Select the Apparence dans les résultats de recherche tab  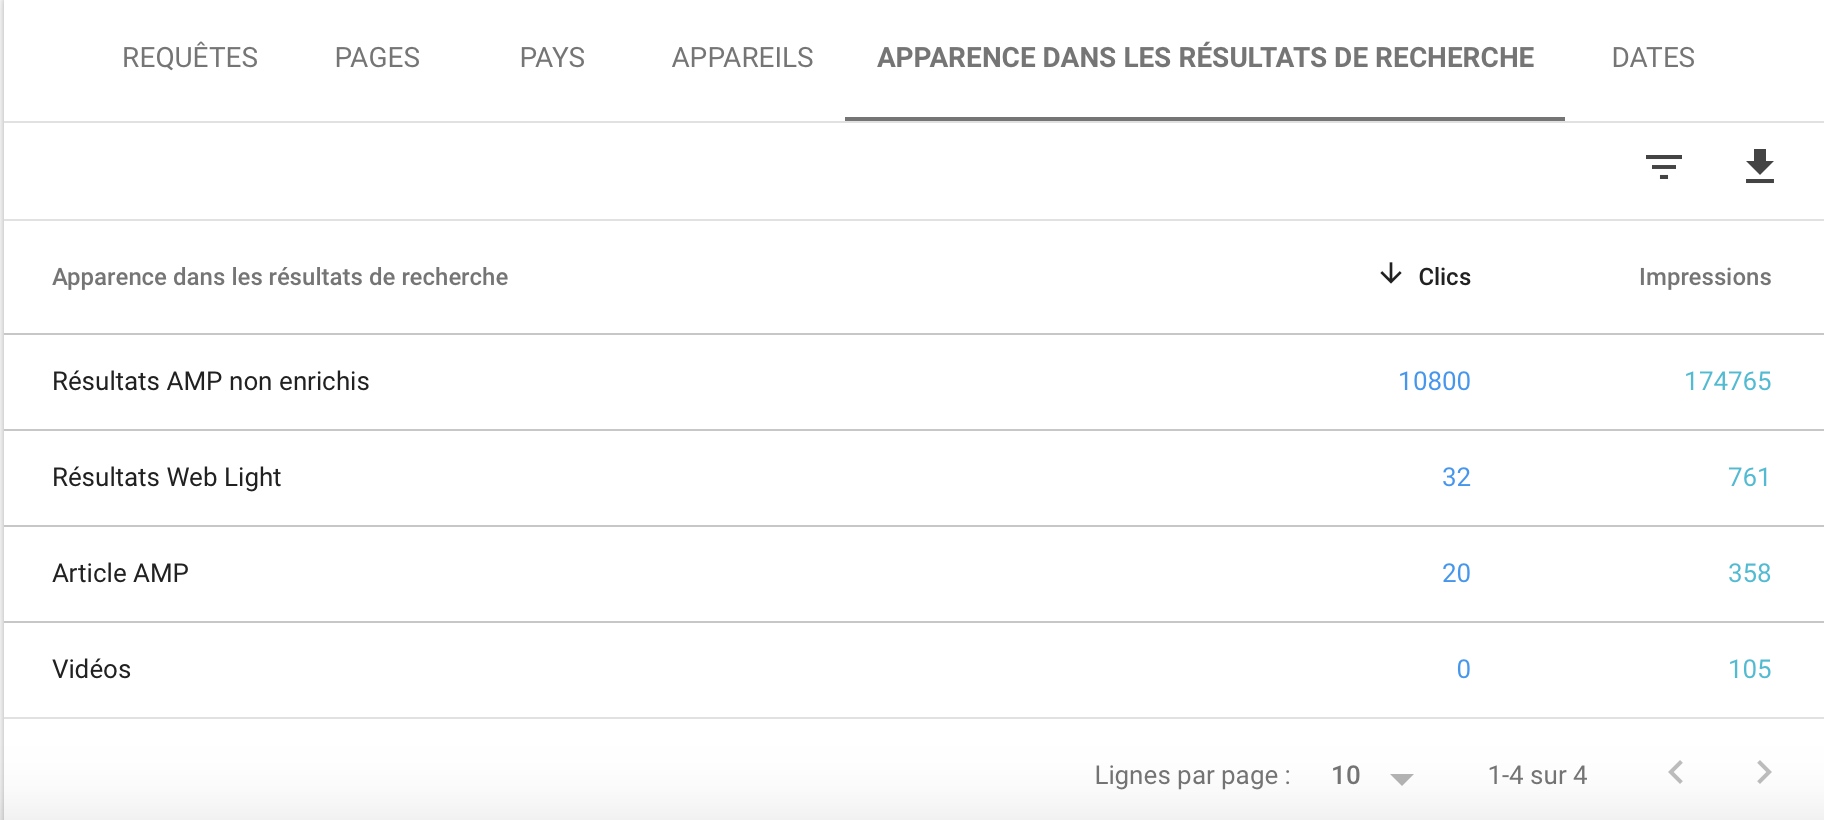(x=1205, y=58)
